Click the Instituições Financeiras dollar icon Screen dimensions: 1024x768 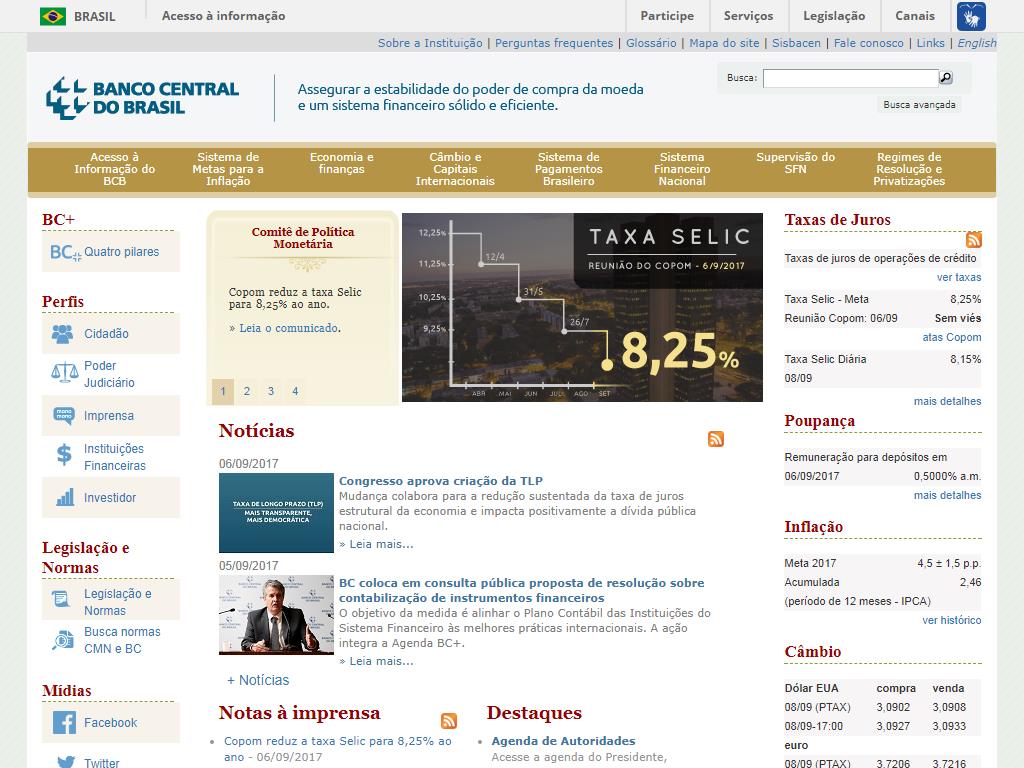point(64,454)
